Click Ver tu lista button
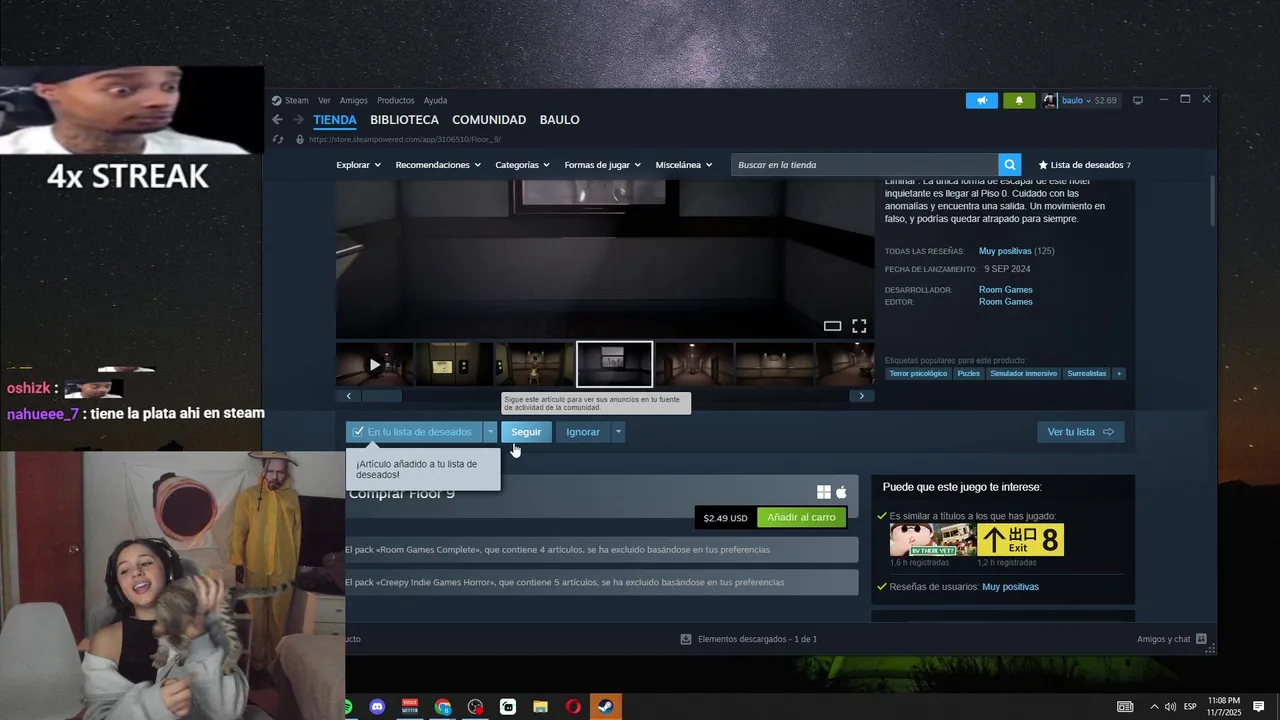 pyautogui.click(x=1081, y=432)
